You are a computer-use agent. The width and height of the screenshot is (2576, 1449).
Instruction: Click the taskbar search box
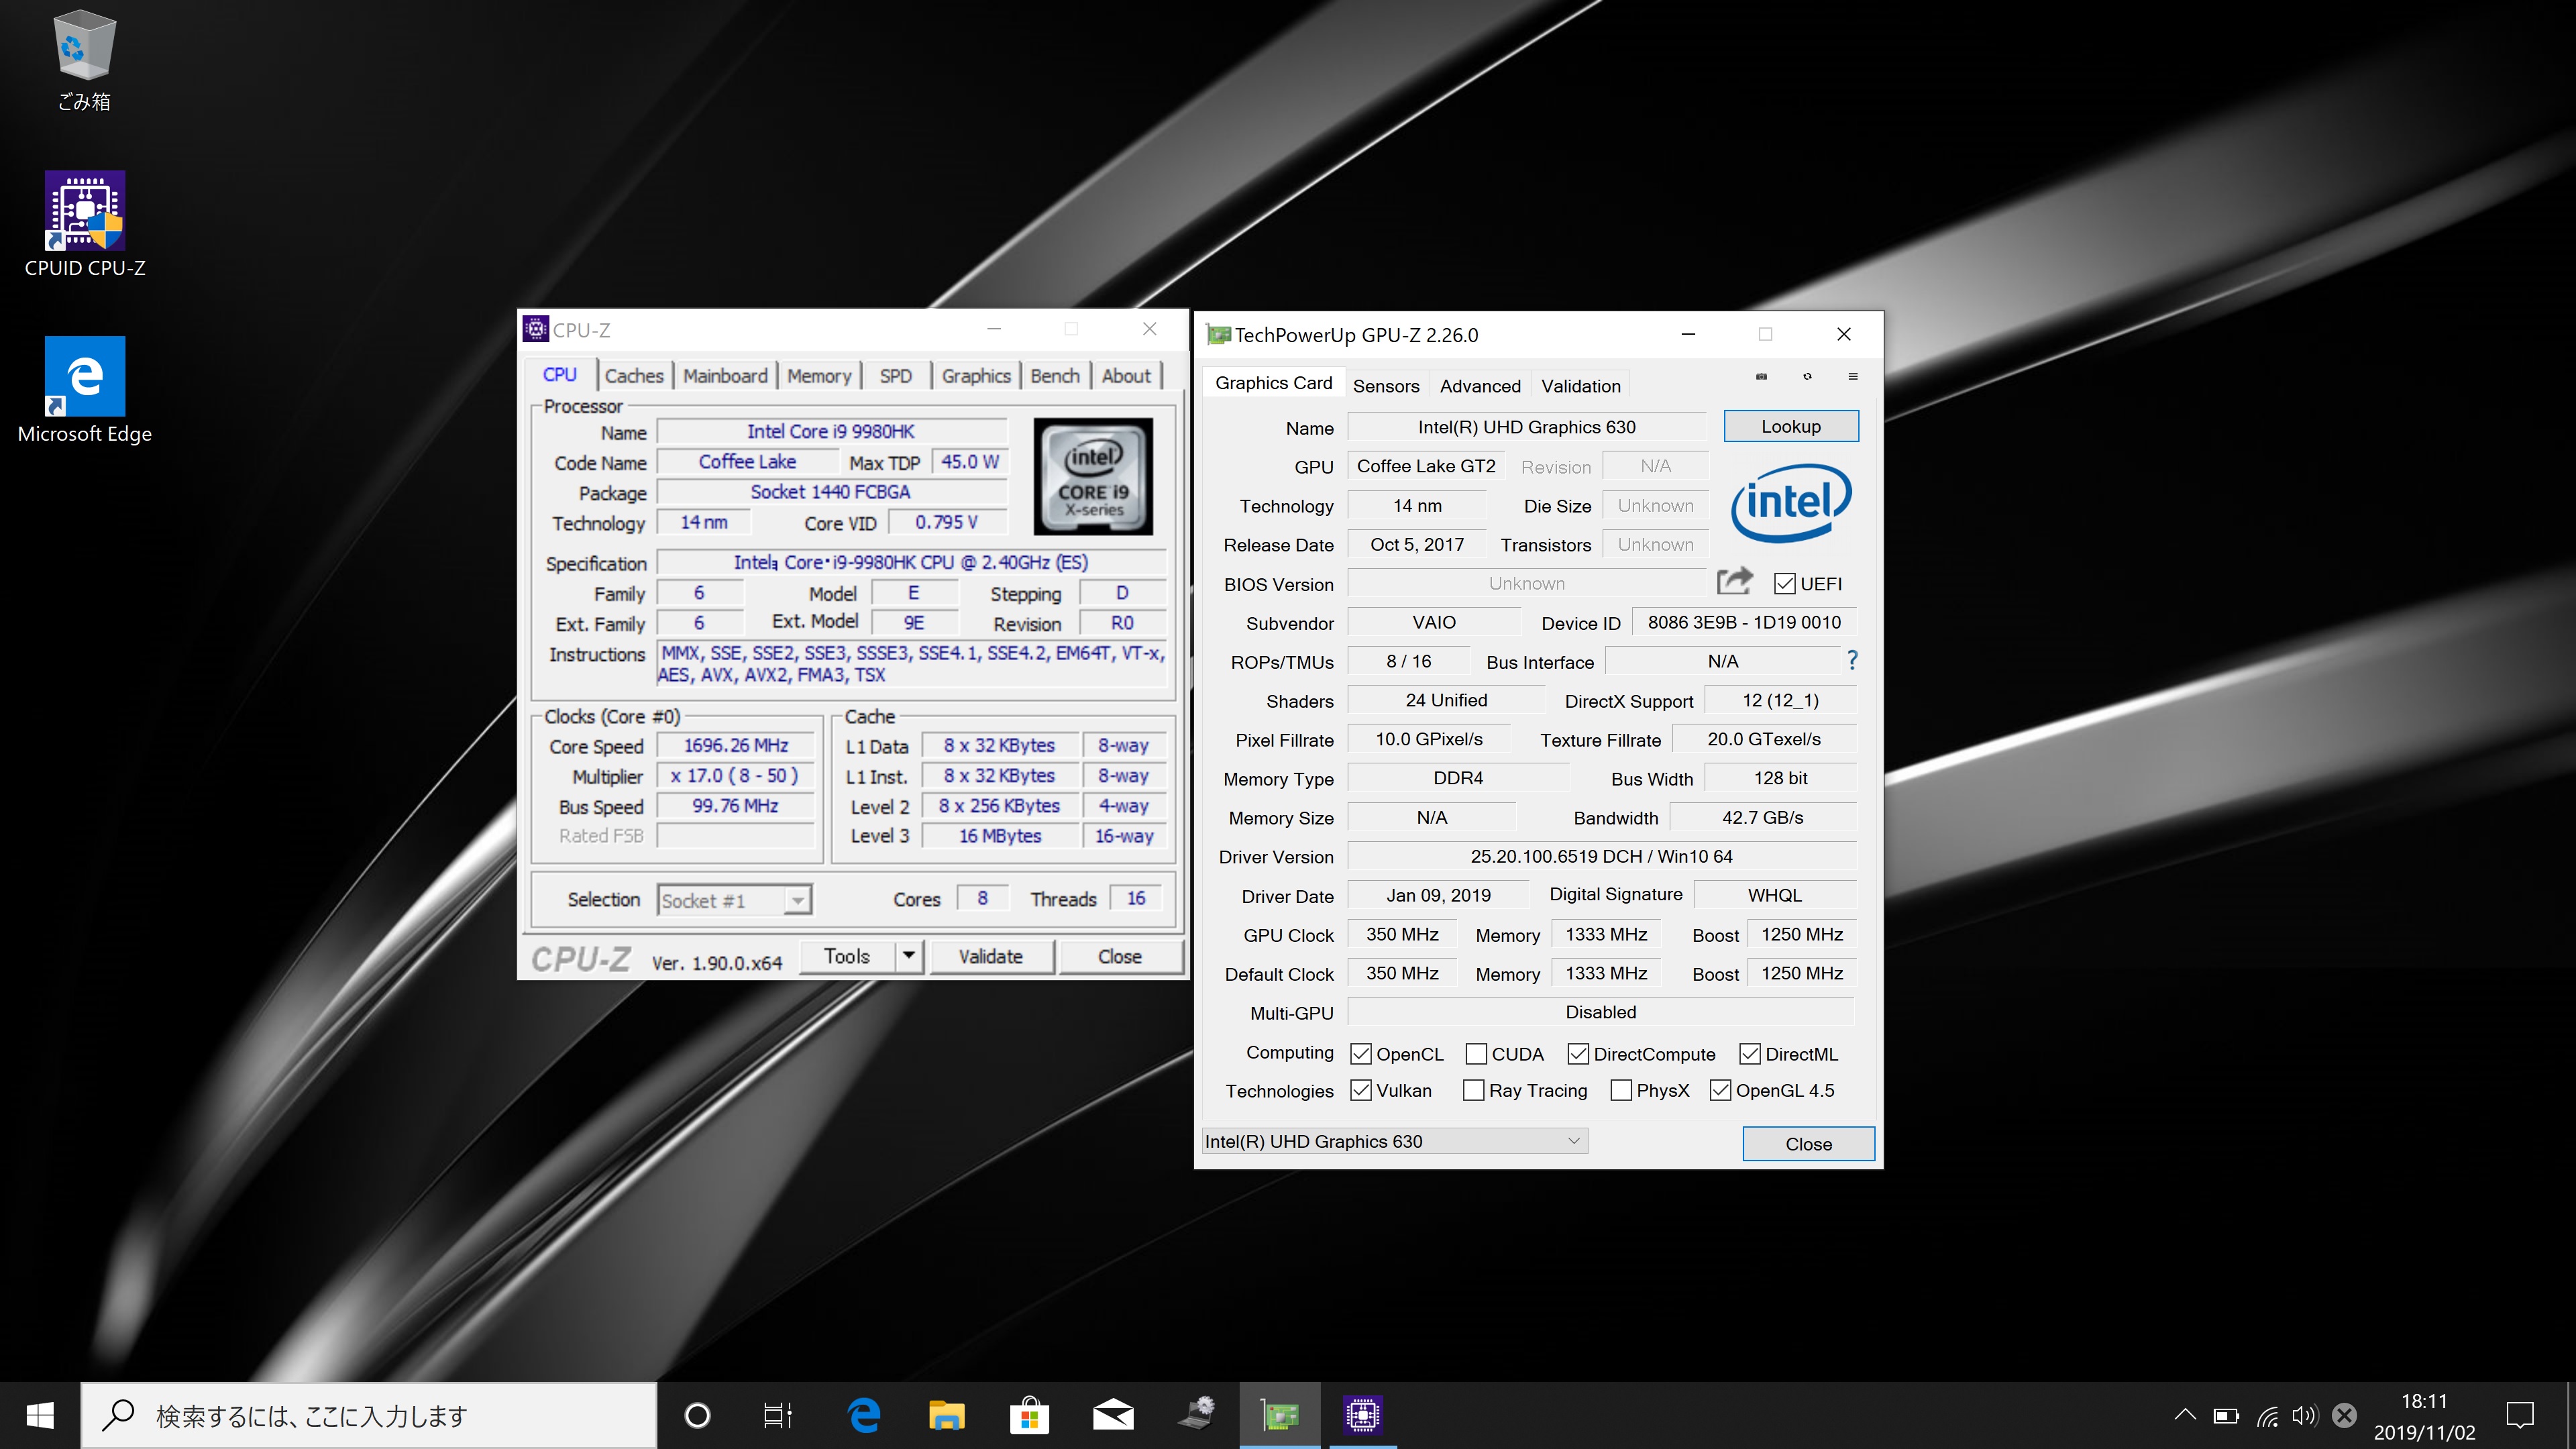click(368, 1415)
